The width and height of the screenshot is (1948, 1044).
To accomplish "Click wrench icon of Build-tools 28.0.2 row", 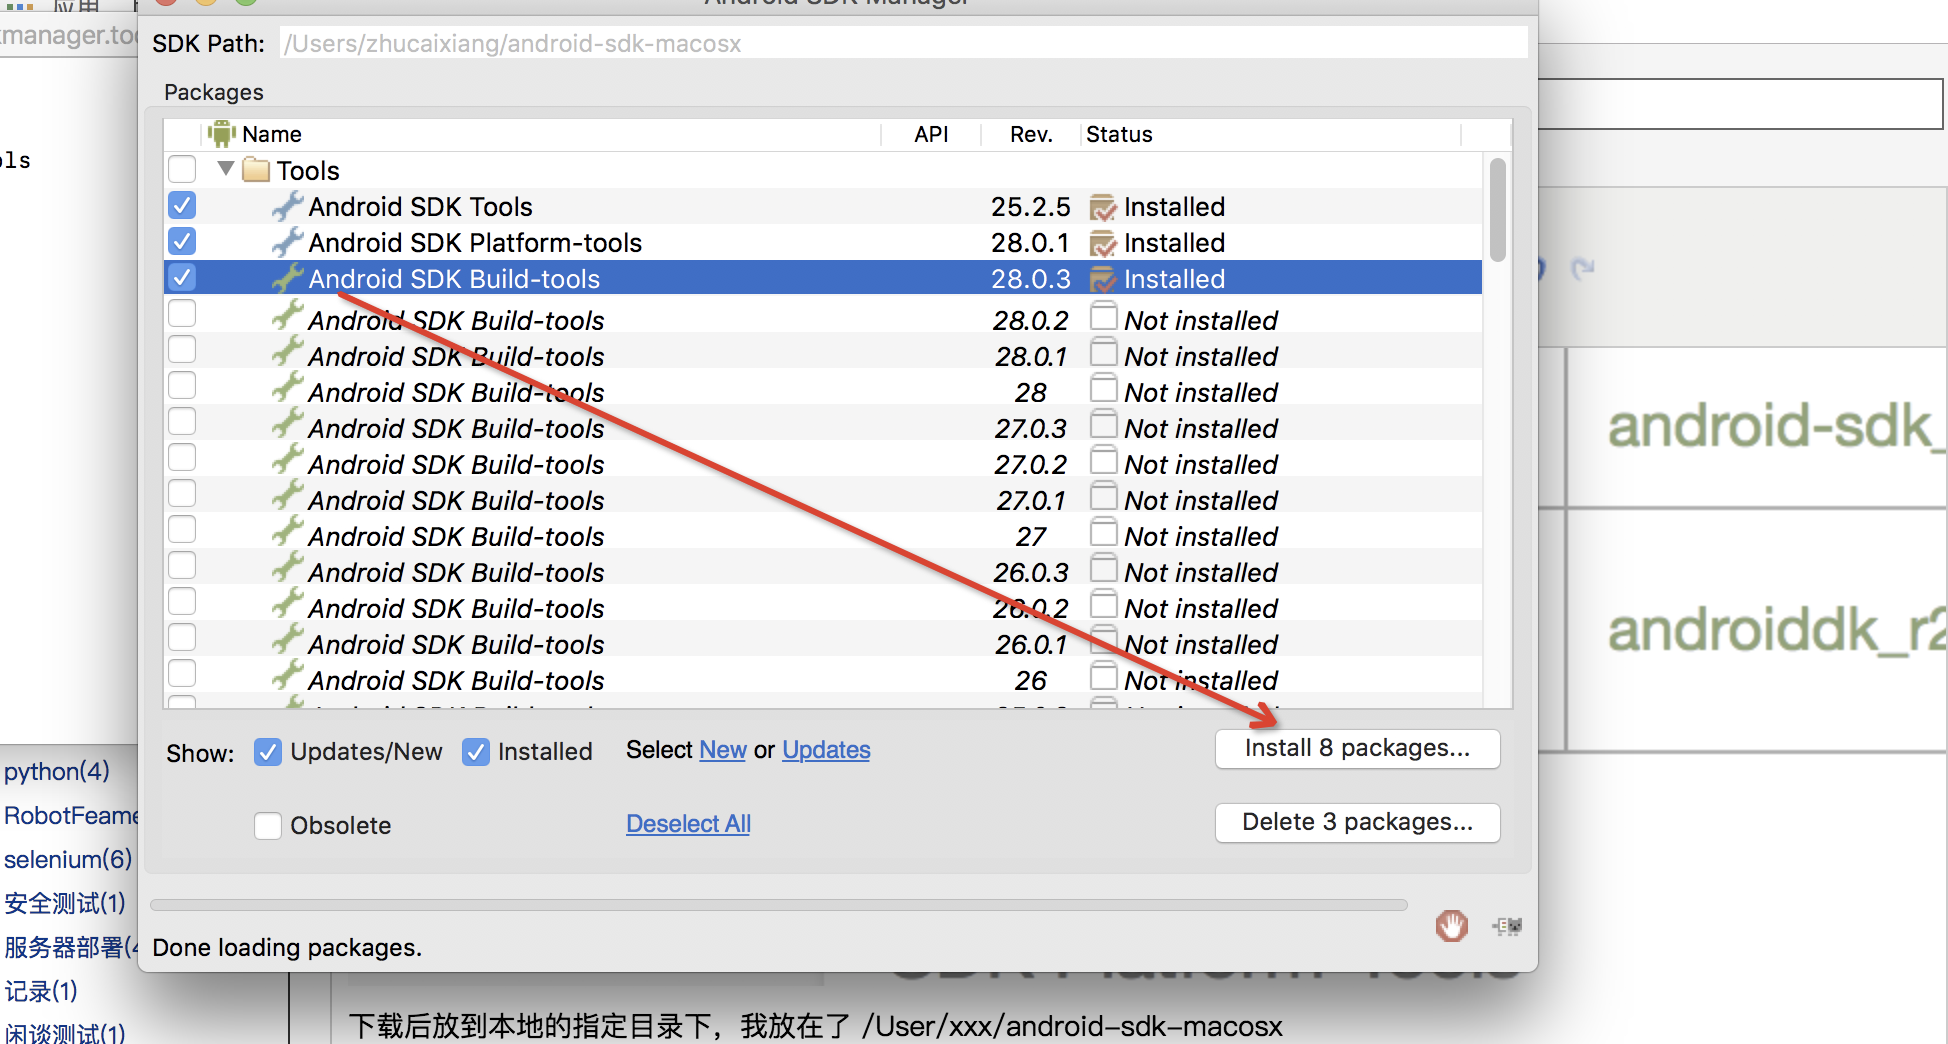I will tap(287, 316).
